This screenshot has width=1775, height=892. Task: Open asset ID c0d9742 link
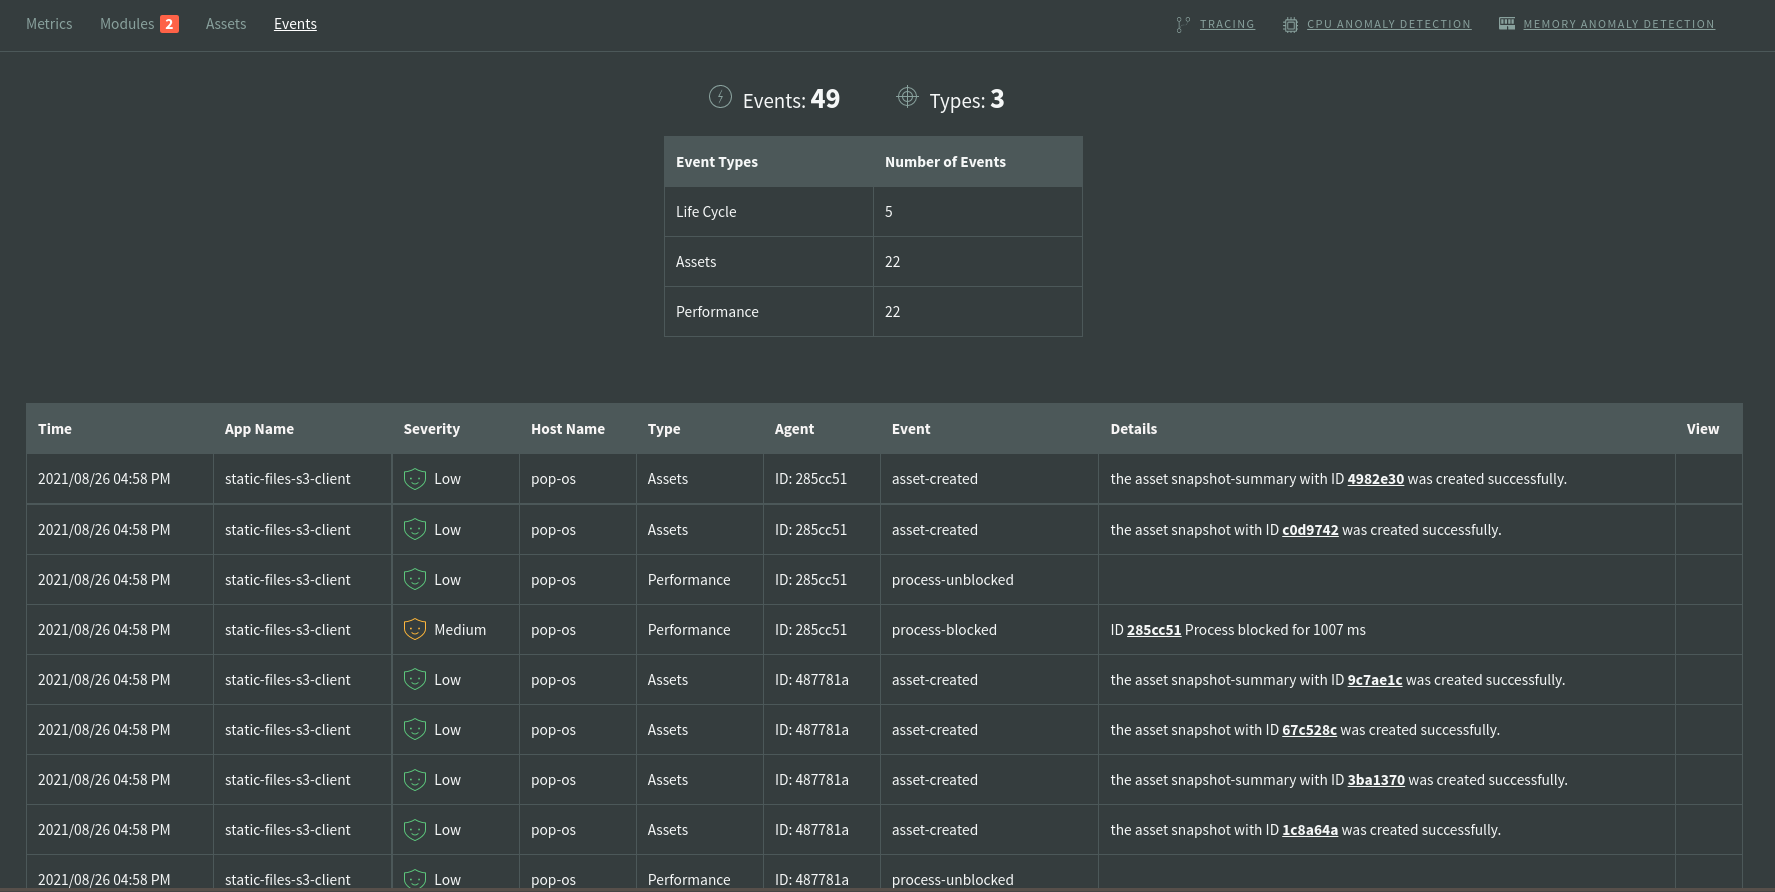pos(1310,530)
